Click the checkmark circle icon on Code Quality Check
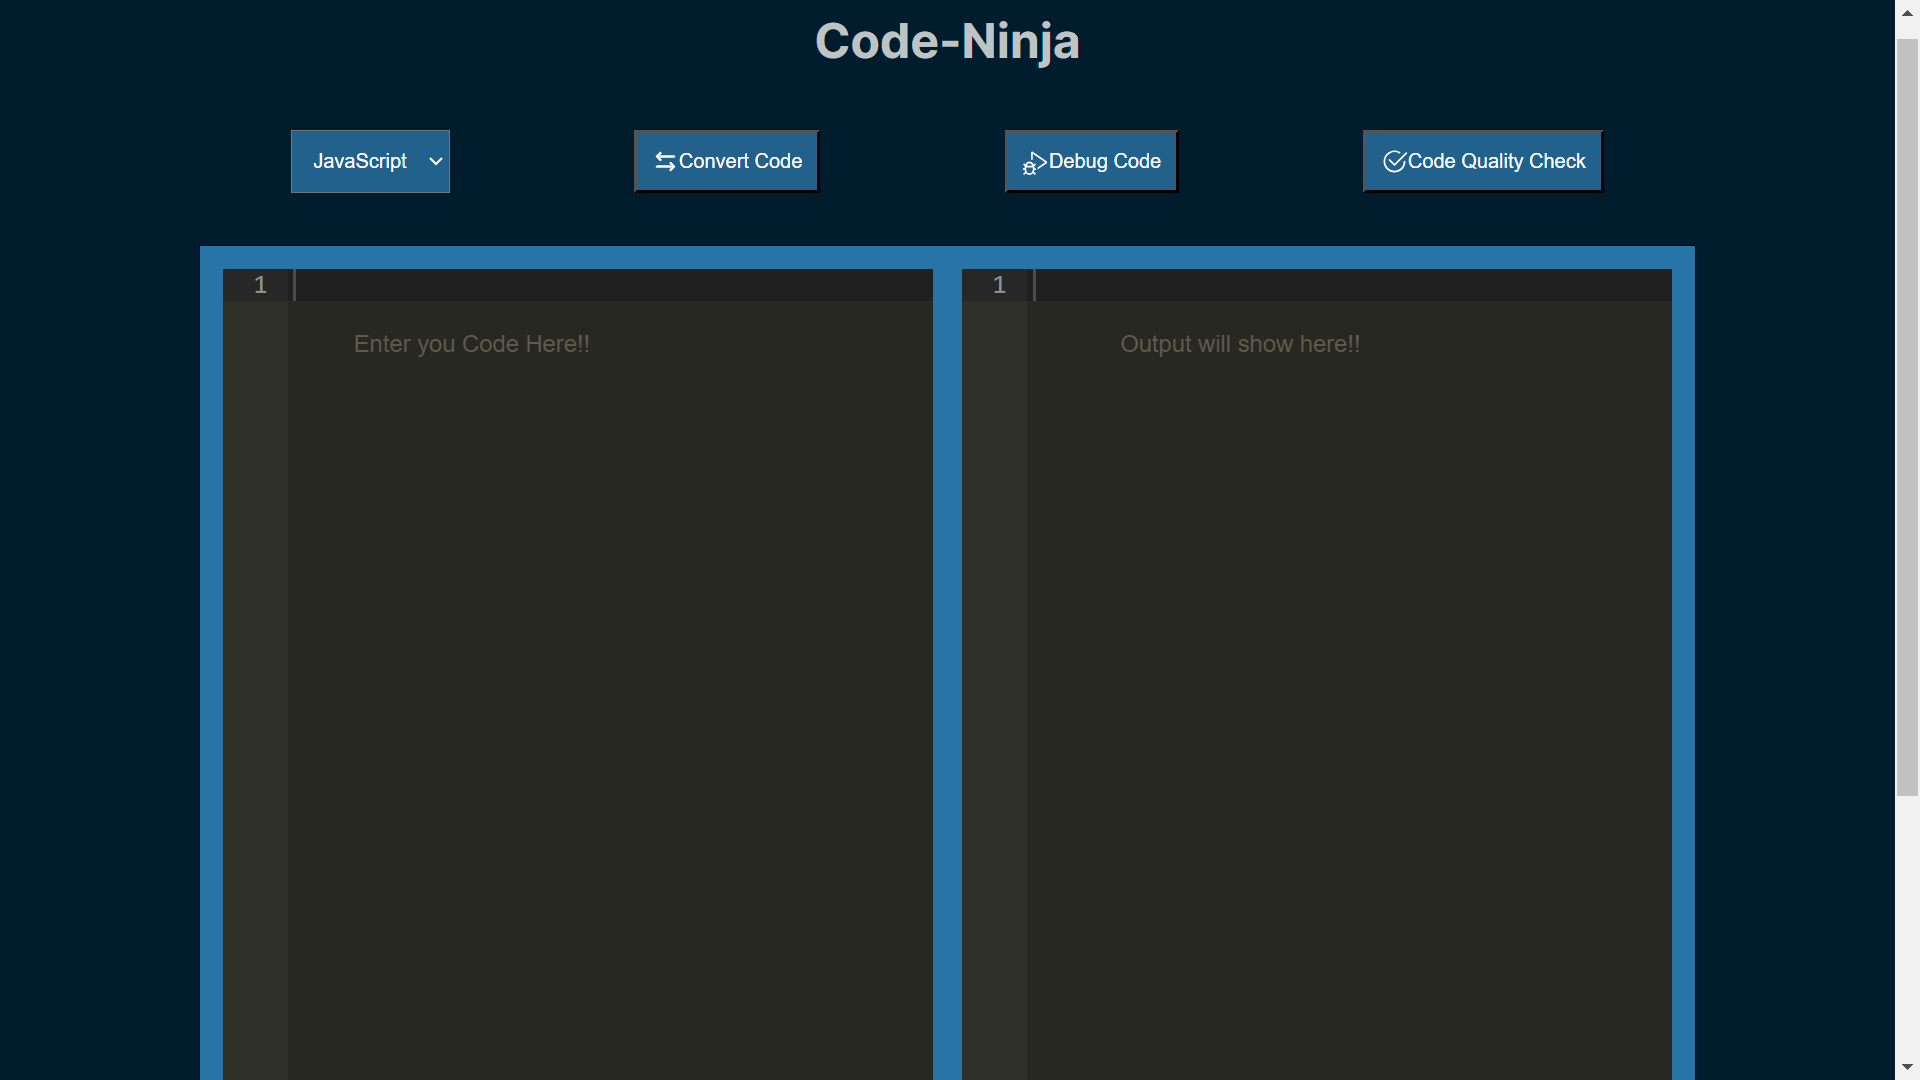Screen dimensions: 1920x1080 click(x=1394, y=162)
